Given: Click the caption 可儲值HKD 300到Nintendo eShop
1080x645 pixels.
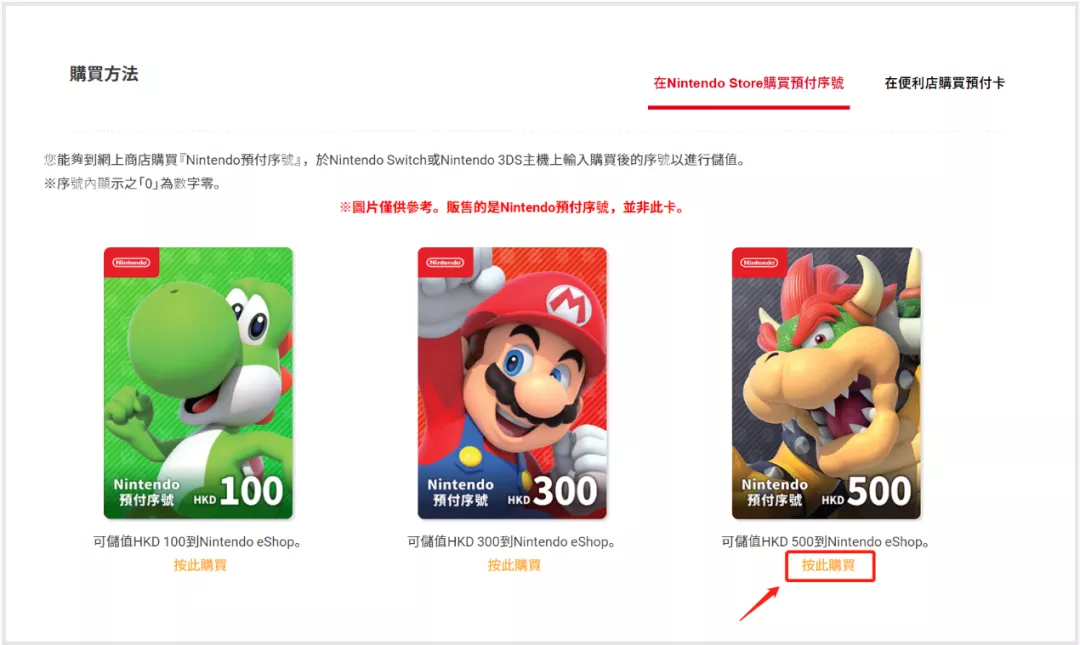Looking at the screenshot, I should [x=511, y=542].
